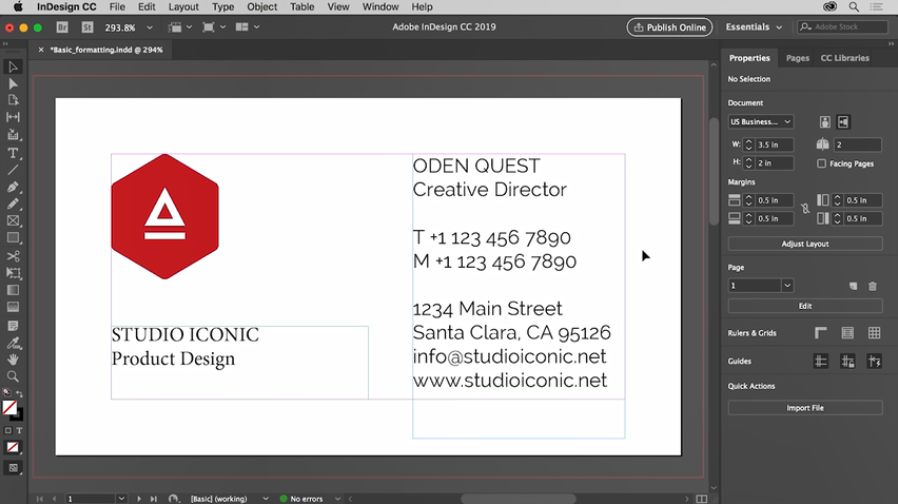The height and width of the screenshot is (504, 898).
Task: Show document grid icon in Rulers & Grids
Action: point(874,333)
